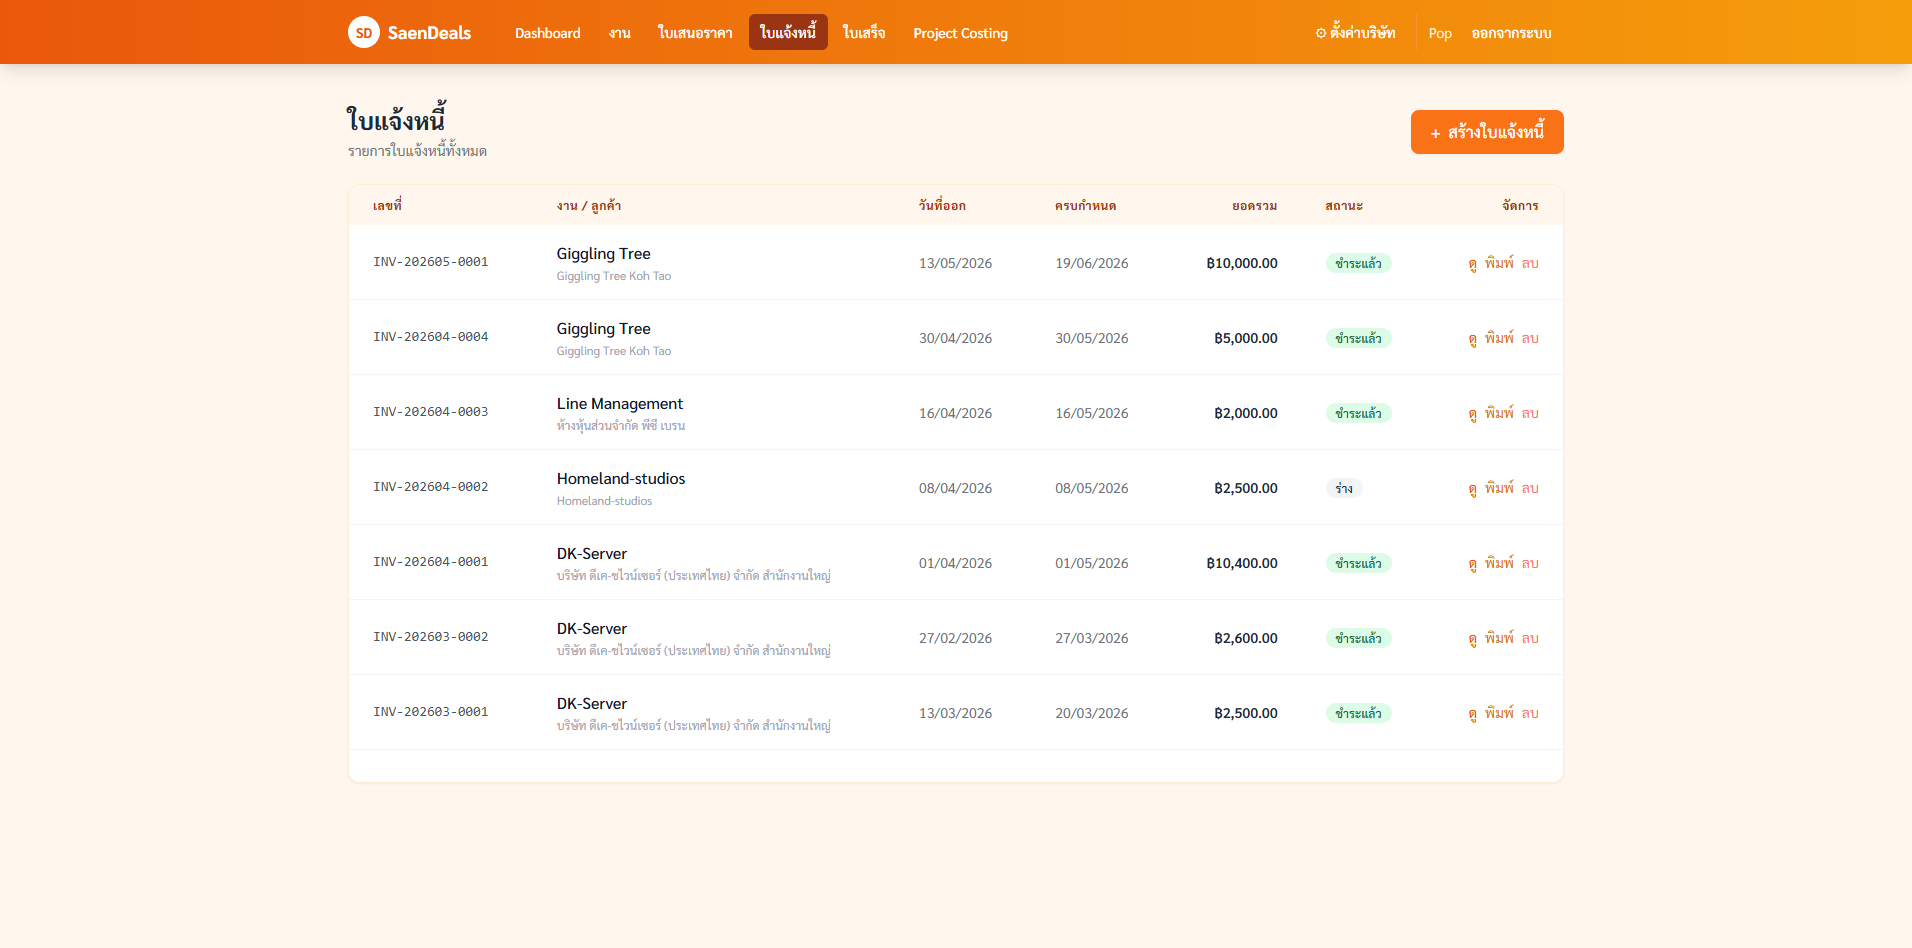The height and width of the screenshot is (948, 1912).
Task: View invoice INV-202604-0002 with ดู
Action: 1472,489
